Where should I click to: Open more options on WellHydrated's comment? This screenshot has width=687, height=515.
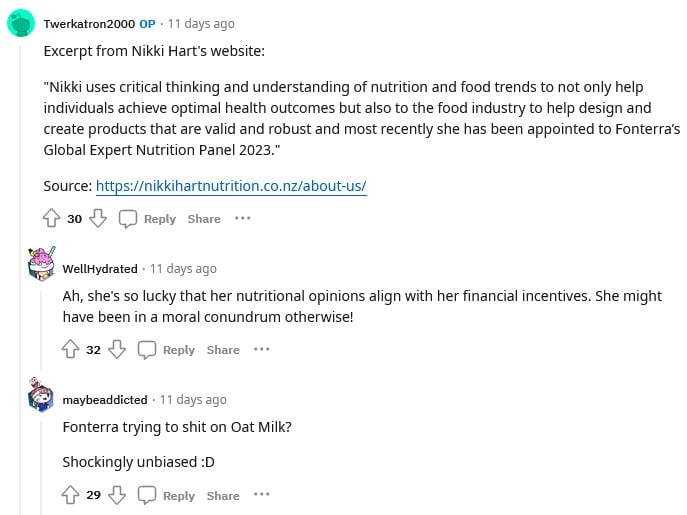pos(262,349)
